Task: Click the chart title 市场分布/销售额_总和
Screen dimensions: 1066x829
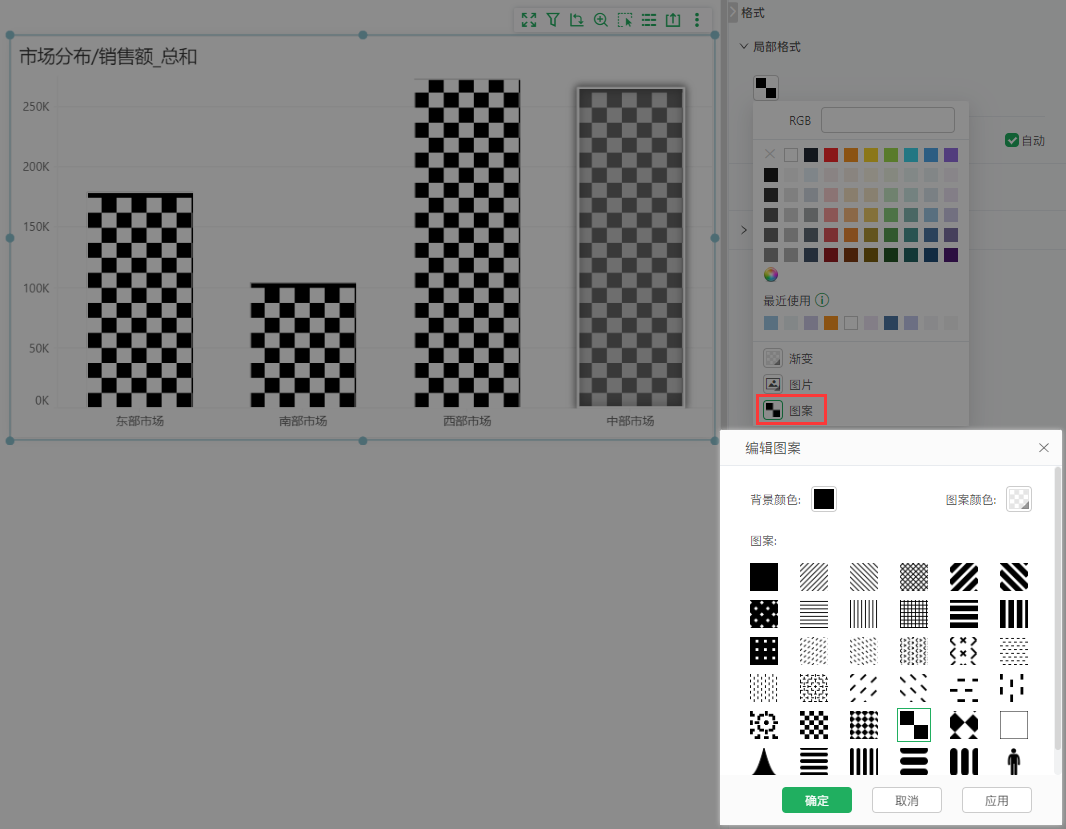Action: [x=108, y=56]
